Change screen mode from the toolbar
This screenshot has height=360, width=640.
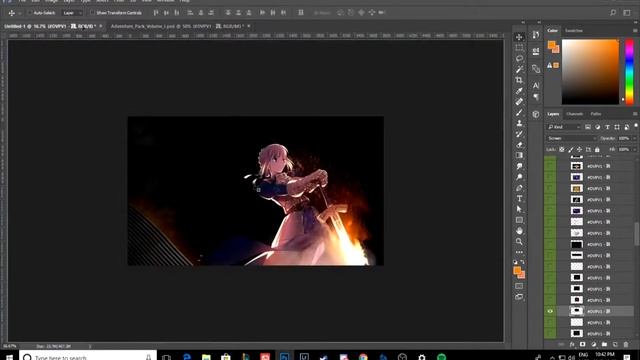519,297
